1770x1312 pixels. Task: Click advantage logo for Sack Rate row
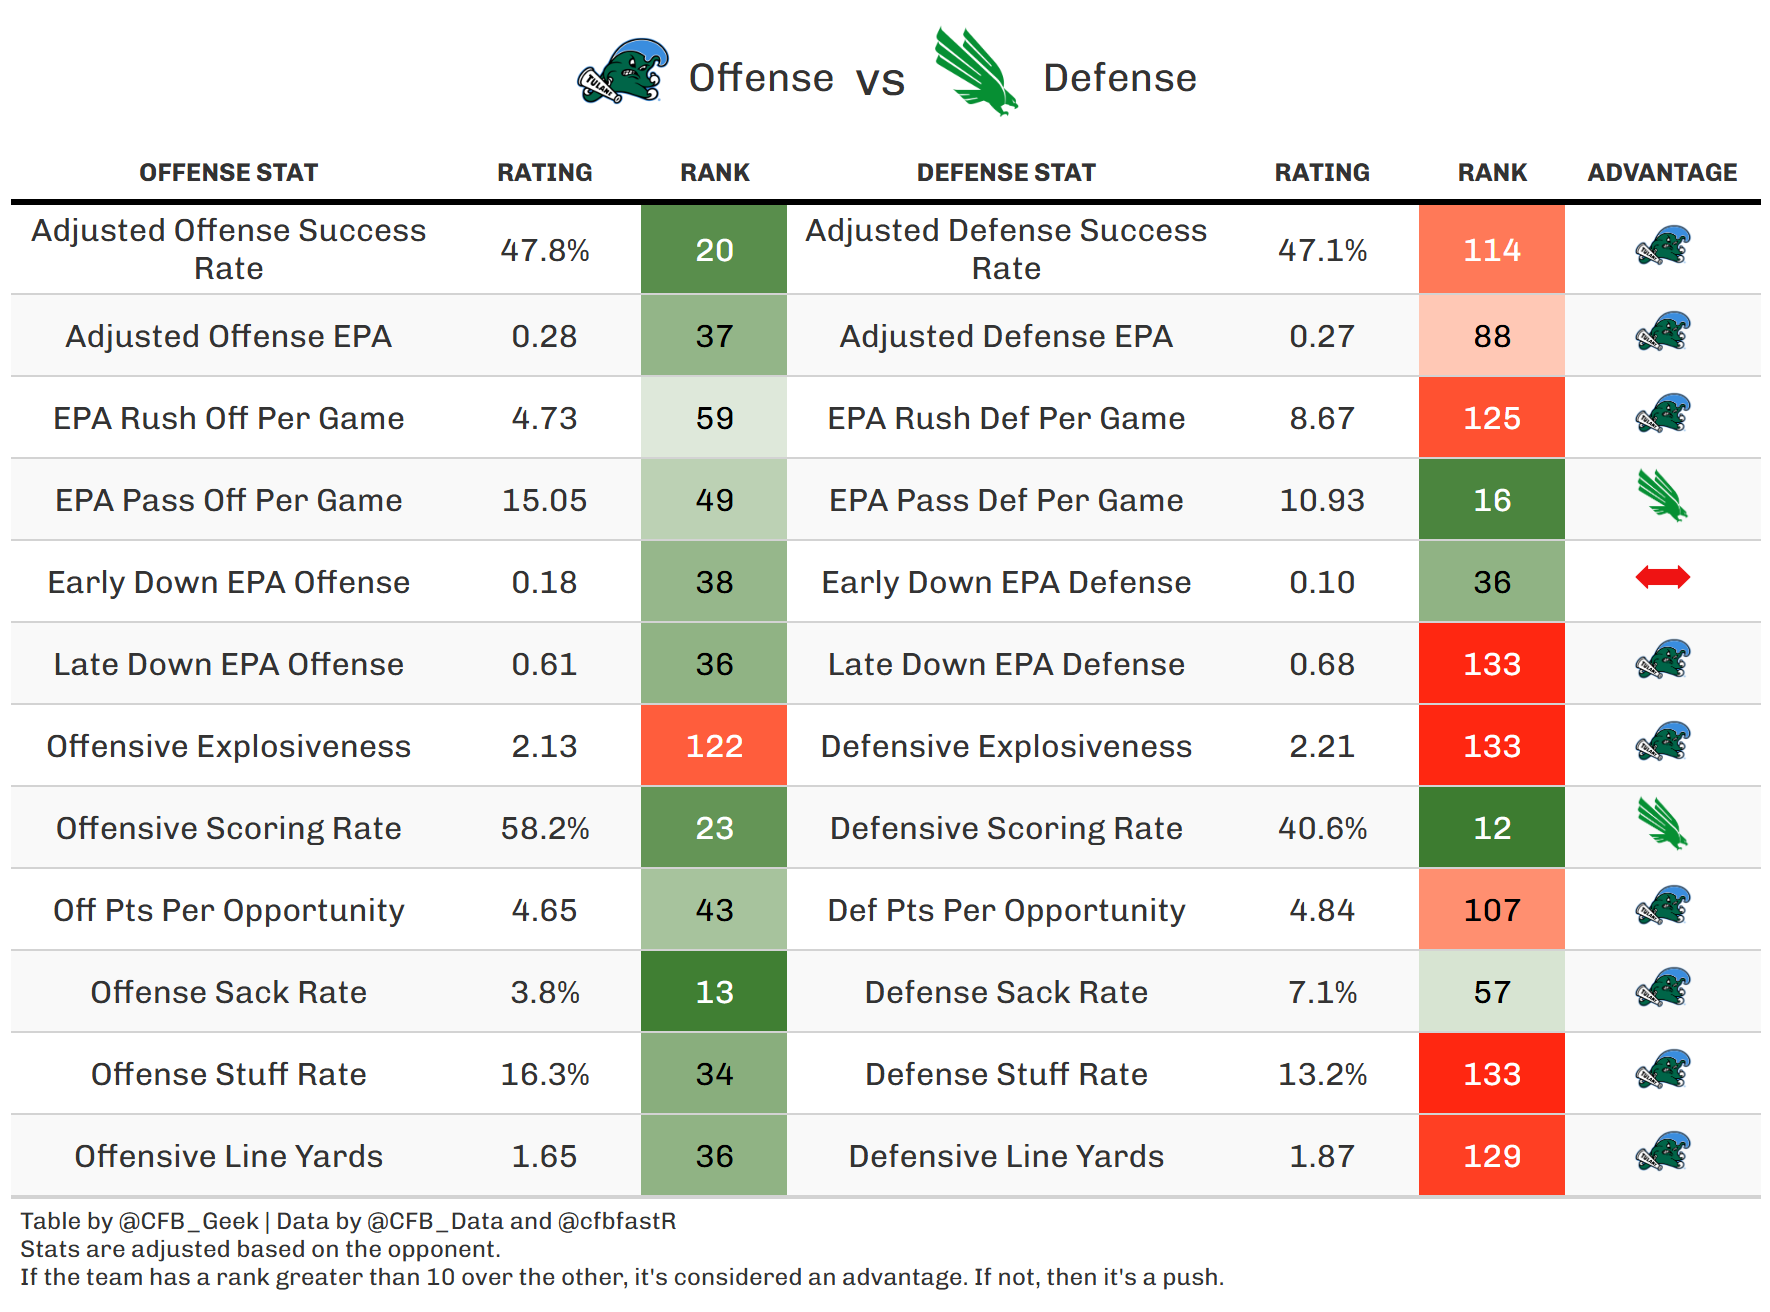(1662, 988)
